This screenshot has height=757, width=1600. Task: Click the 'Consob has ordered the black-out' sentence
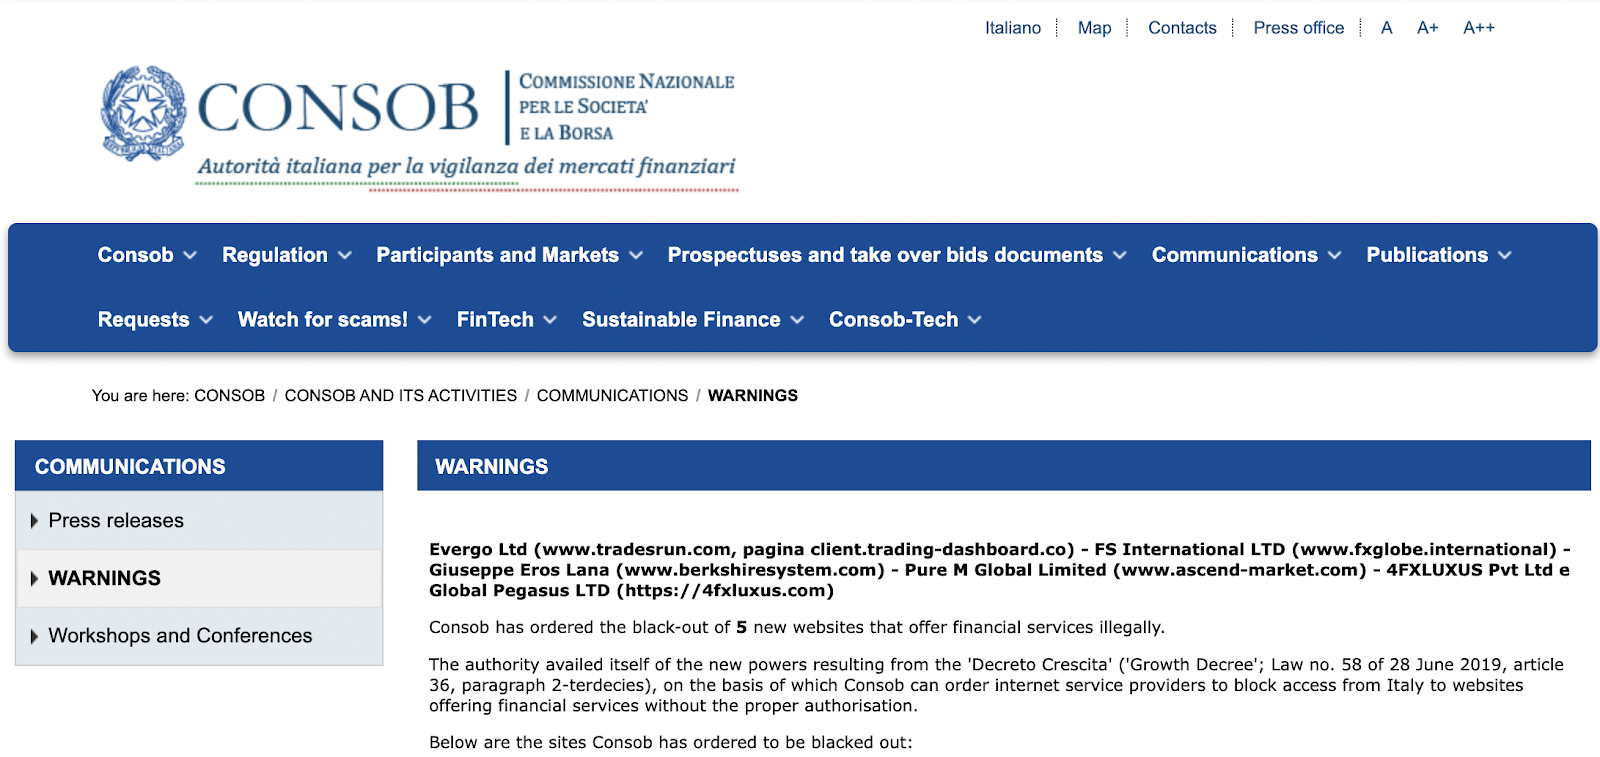tap(797, 628)
